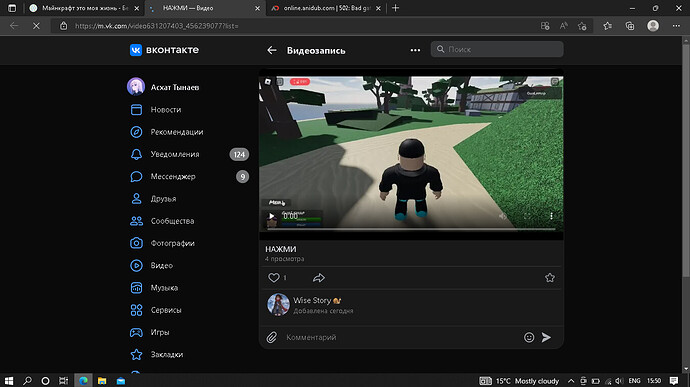Open File Explorer from taskbar
Image resolution: width=690 pixels, height=387 pixels.
(102, 381)
